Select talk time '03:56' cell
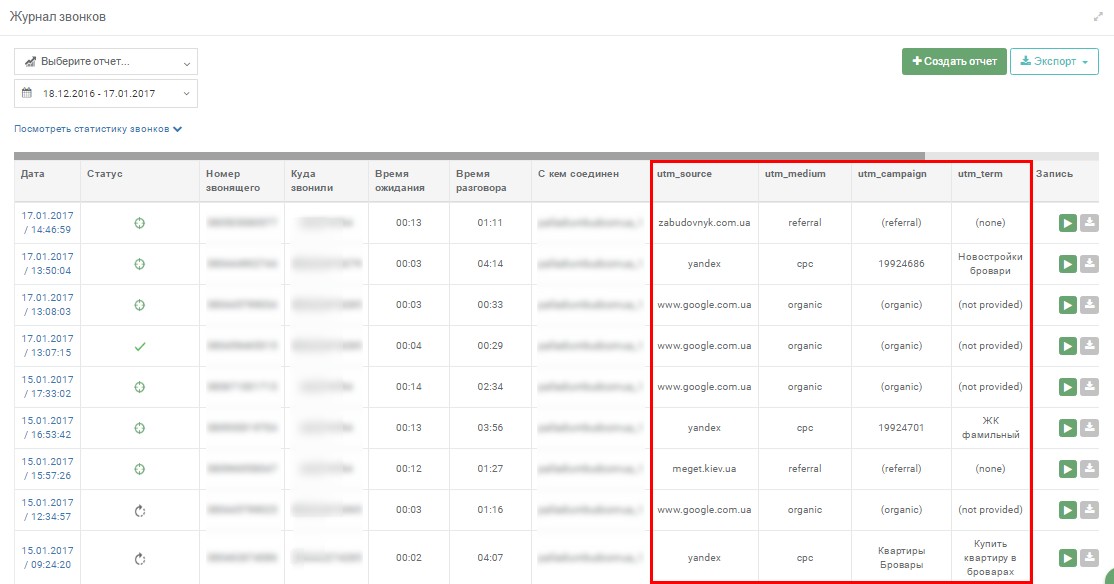 (x=490, y=428)
